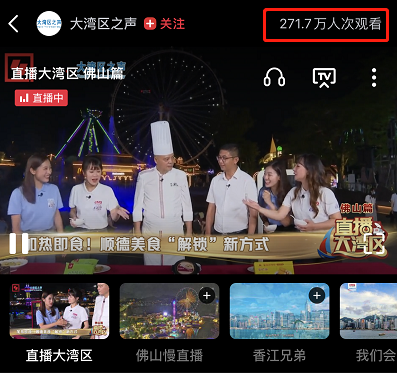The width and height of the screenshot is (397, 373).
Task: Enter fullscreen using the corner bracket icon
Action: (x=374, y=244)
